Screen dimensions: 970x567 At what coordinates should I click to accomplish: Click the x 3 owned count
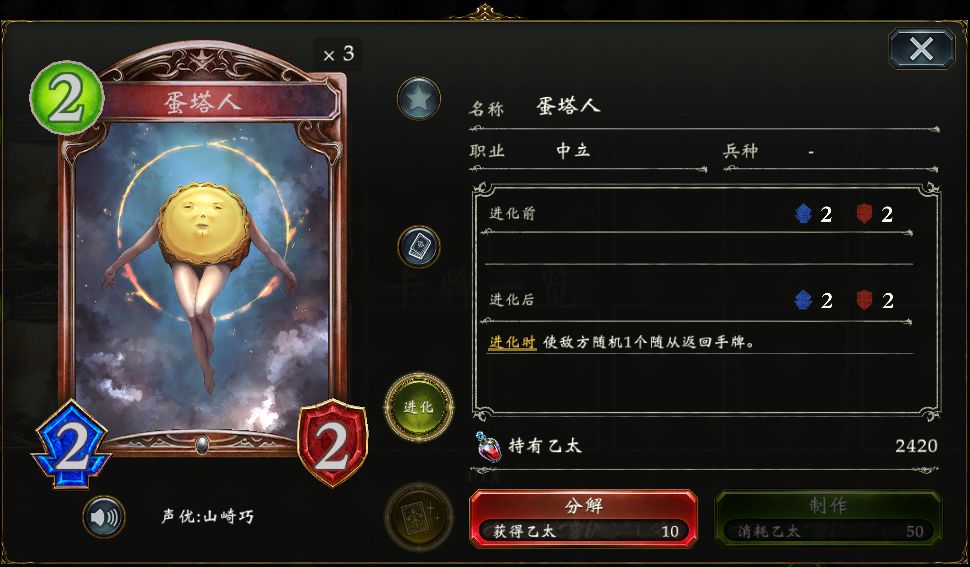[338, 54]
